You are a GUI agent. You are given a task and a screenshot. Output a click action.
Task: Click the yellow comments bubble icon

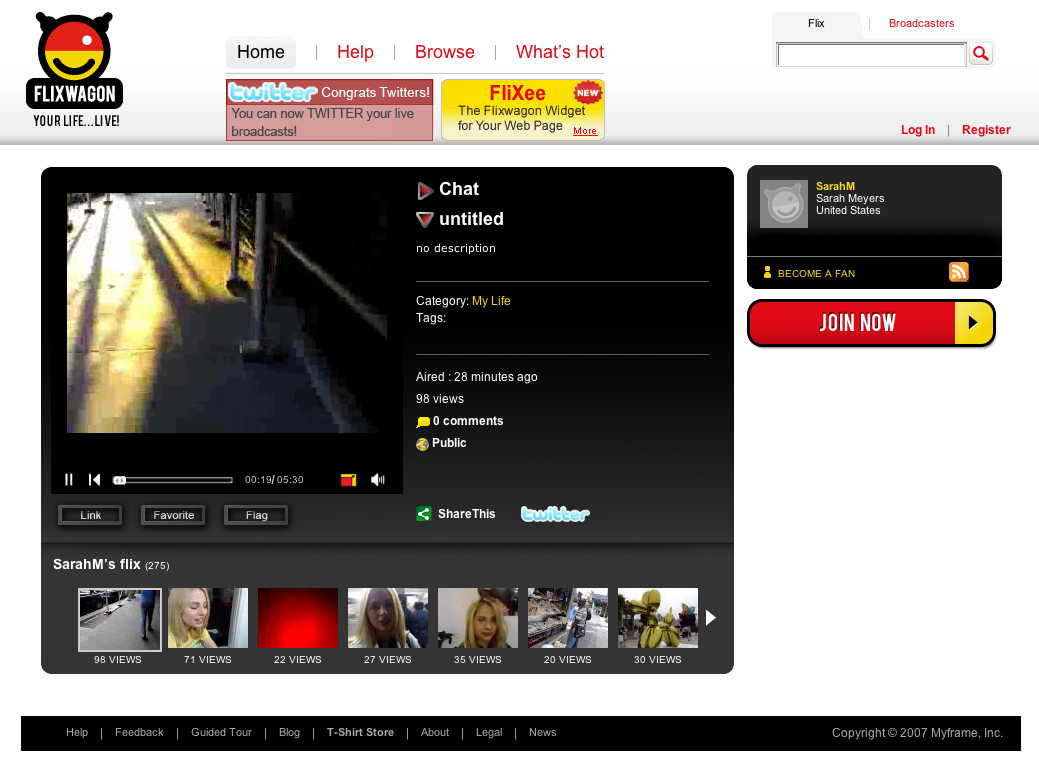(423, 421)
